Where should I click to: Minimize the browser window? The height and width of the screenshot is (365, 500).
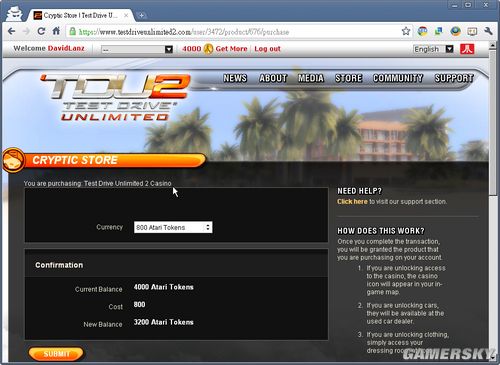(x=455, y=5)
